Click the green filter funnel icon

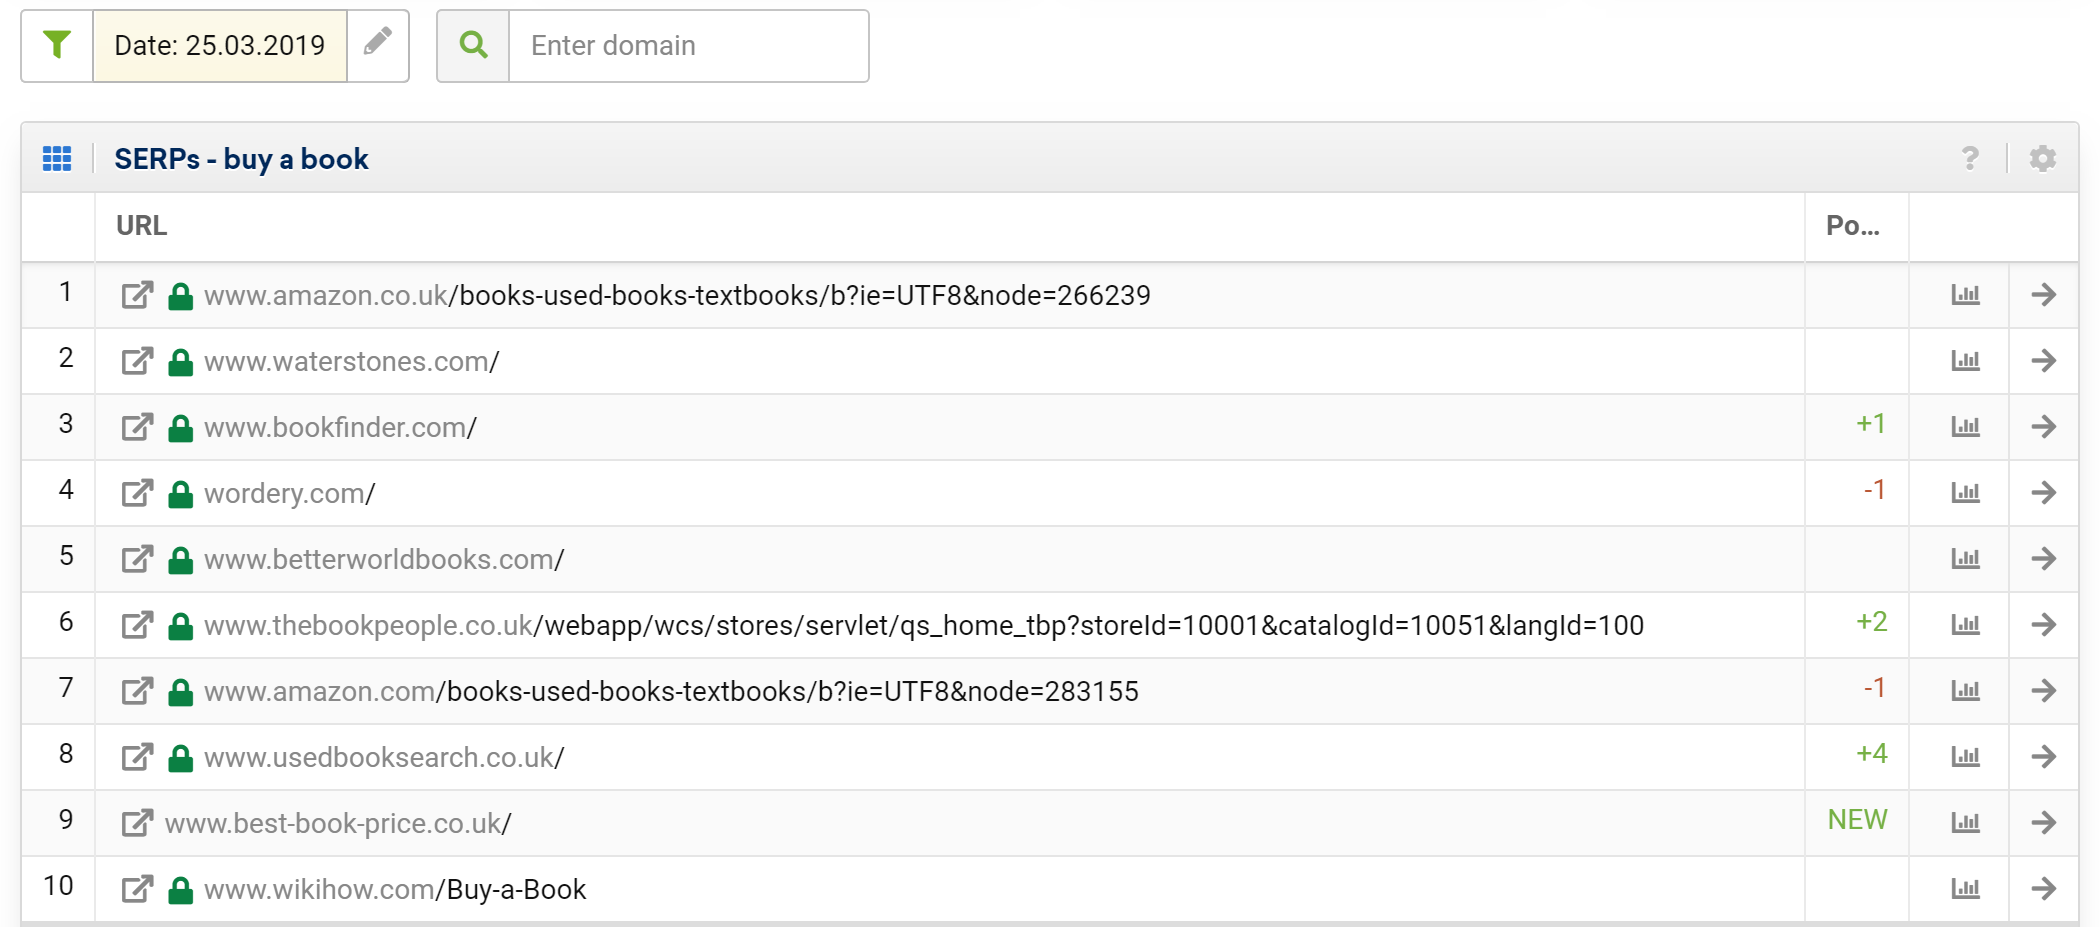(x=57, y=45)
